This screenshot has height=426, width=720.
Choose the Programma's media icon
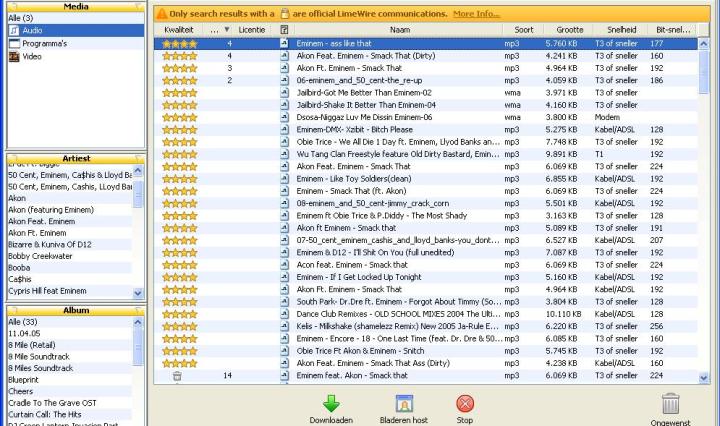(13, 43)
